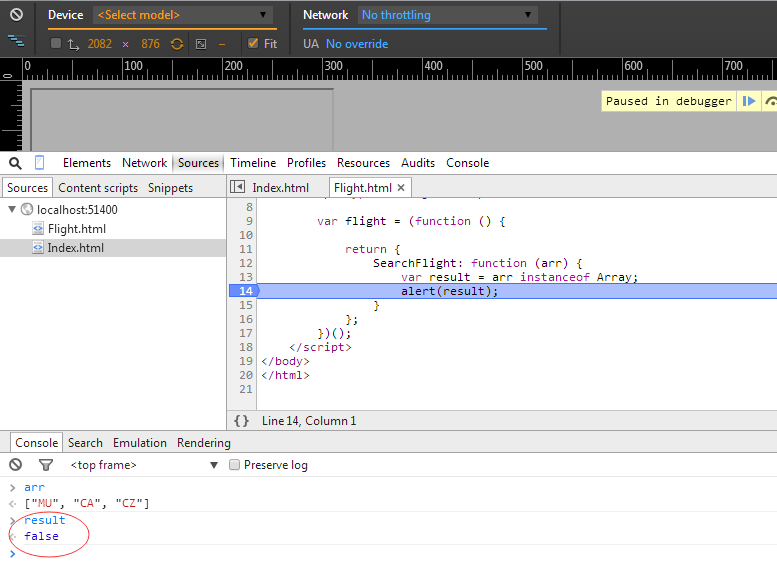Edit the 2082 width value

(100, 44)
